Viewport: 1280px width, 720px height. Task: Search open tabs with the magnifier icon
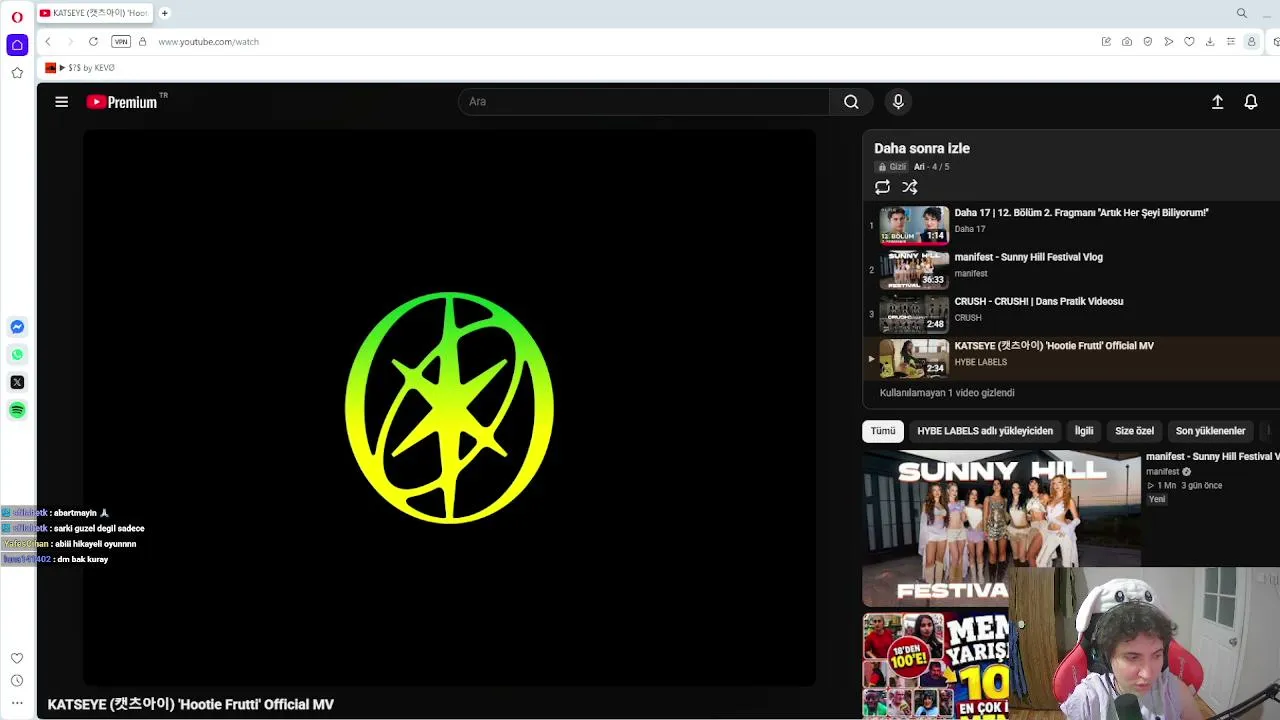coord(1242,13)
